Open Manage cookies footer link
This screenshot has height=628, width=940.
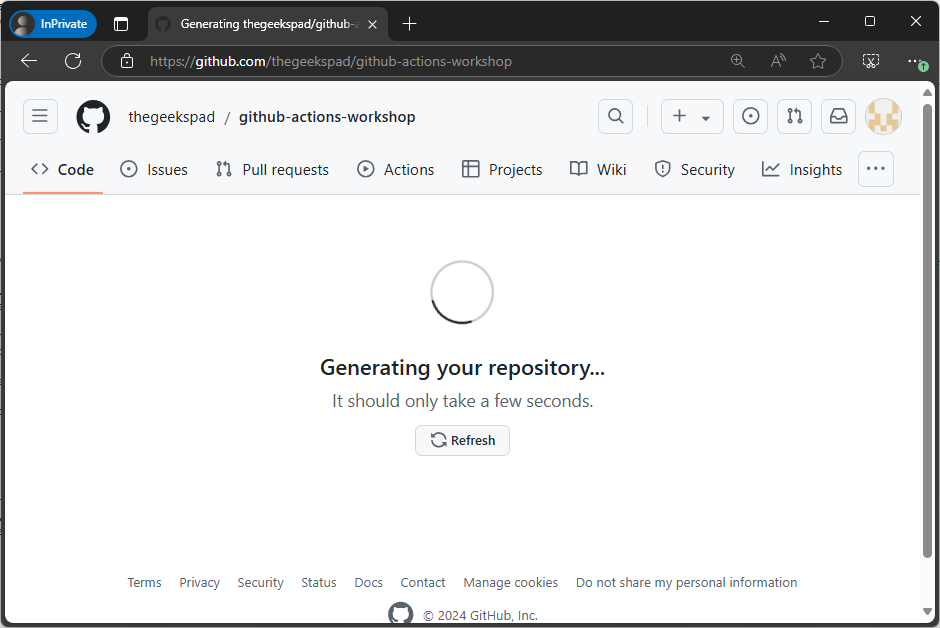pyautogui.click(x=511, y=582)
